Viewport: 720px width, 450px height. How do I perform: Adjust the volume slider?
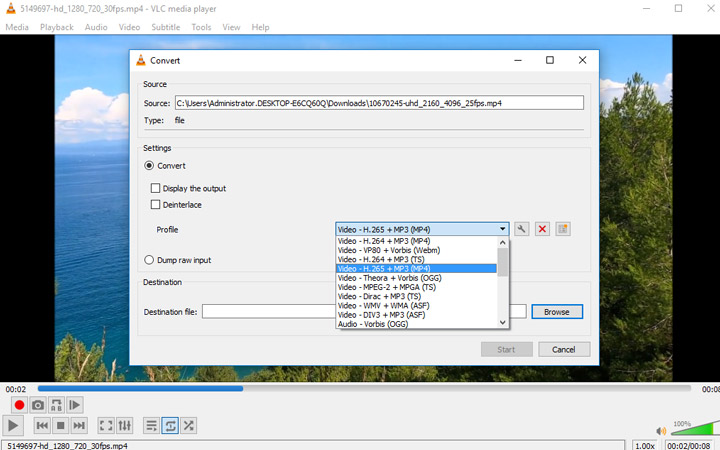(x=696, y=428)
